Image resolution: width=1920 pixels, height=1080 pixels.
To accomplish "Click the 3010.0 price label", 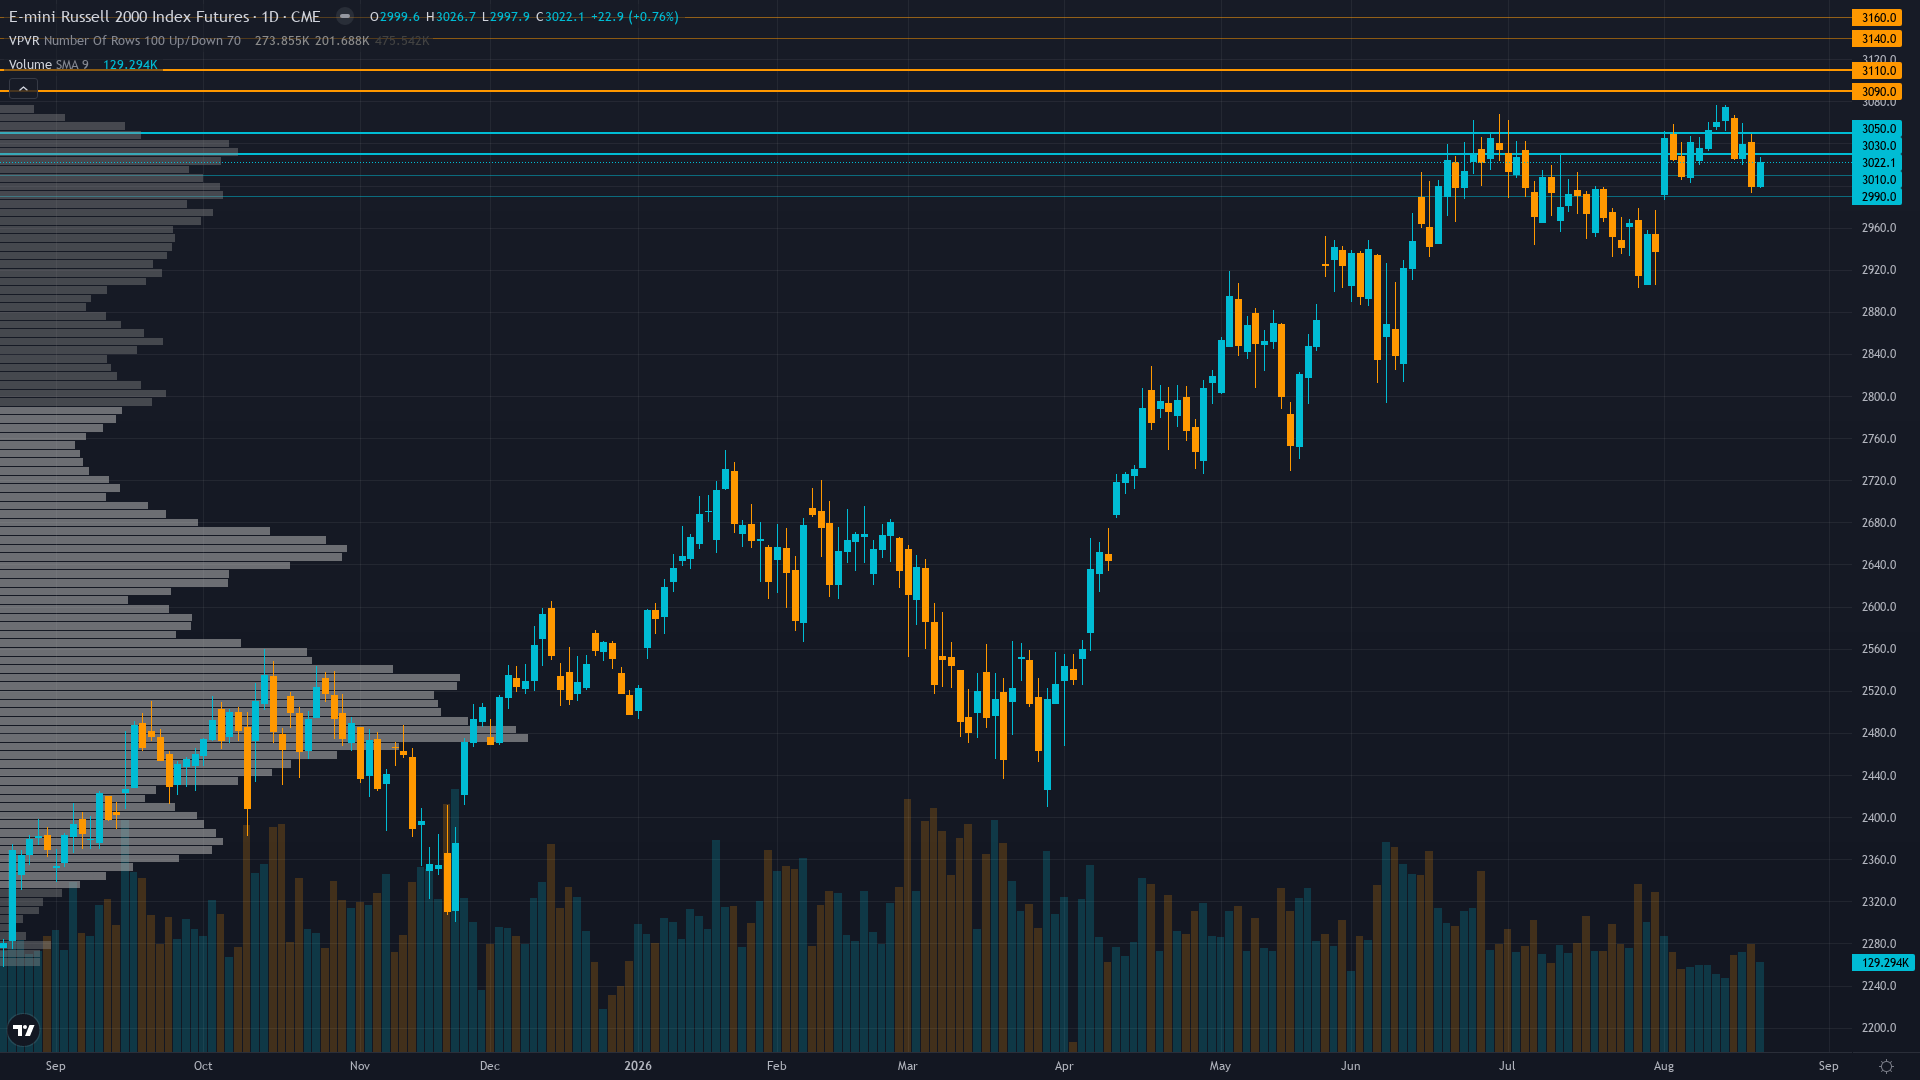I will point(1877,180).
